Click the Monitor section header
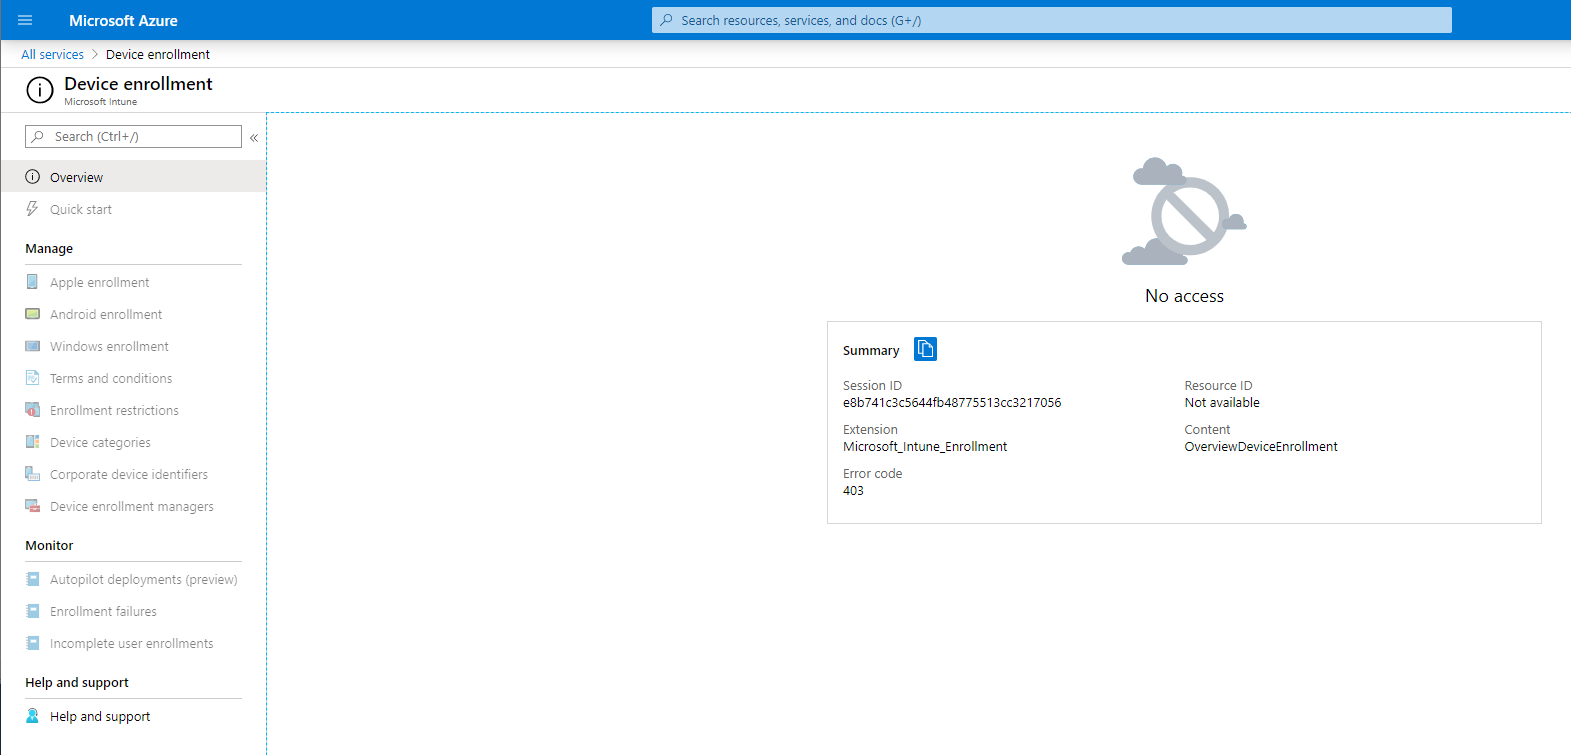 pyautogui.click(x=49, y=546)
